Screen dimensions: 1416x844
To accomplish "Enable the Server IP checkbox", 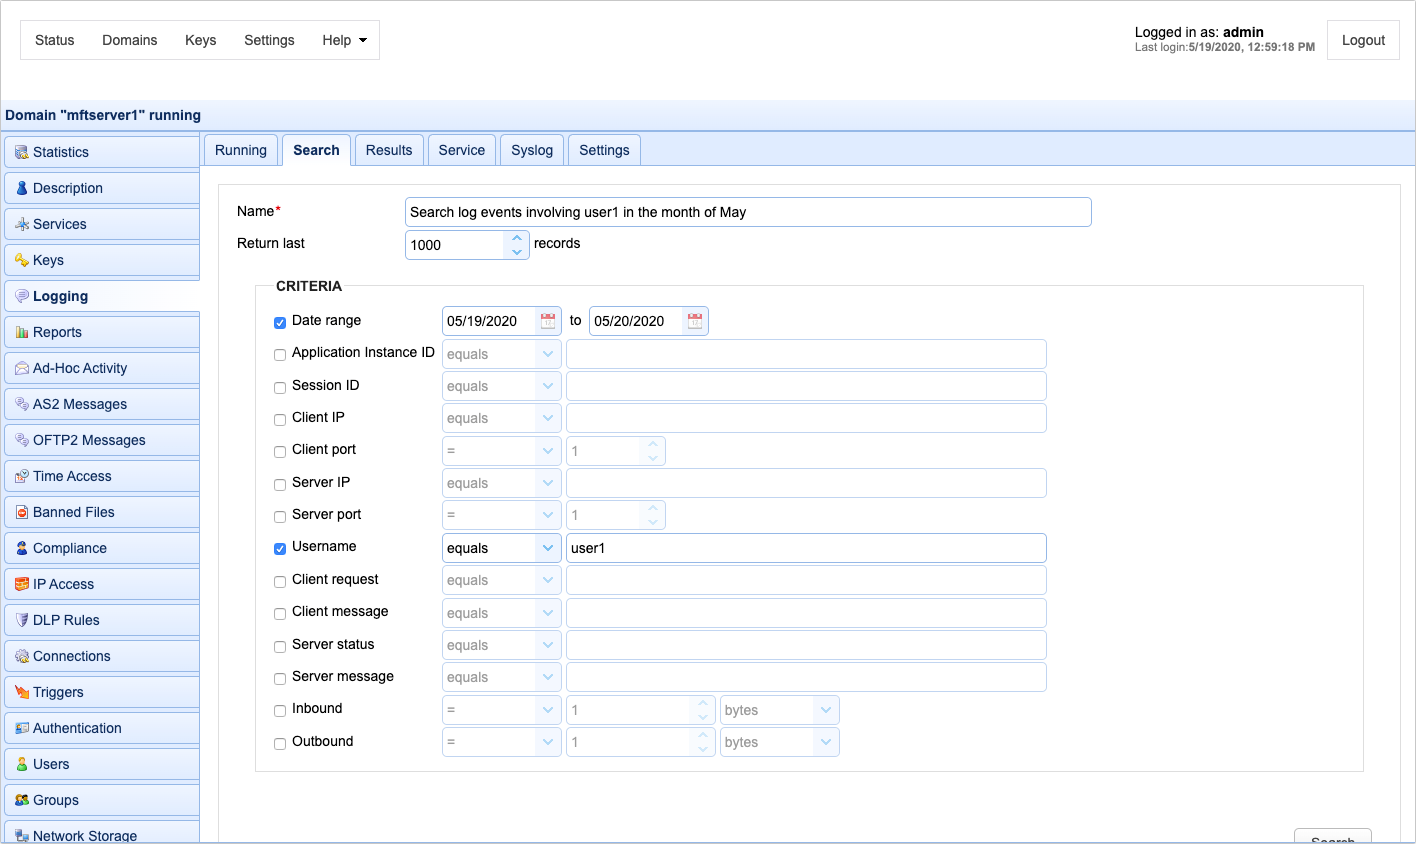I will 280,484.
